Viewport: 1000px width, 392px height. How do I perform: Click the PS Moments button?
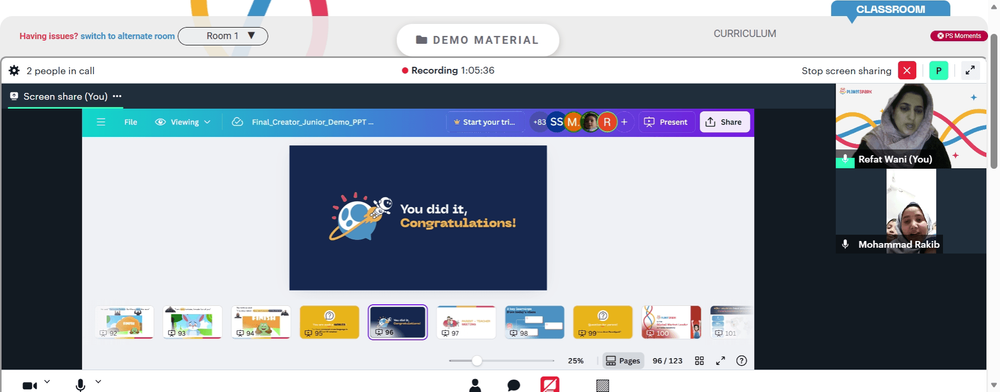(959, 36)
